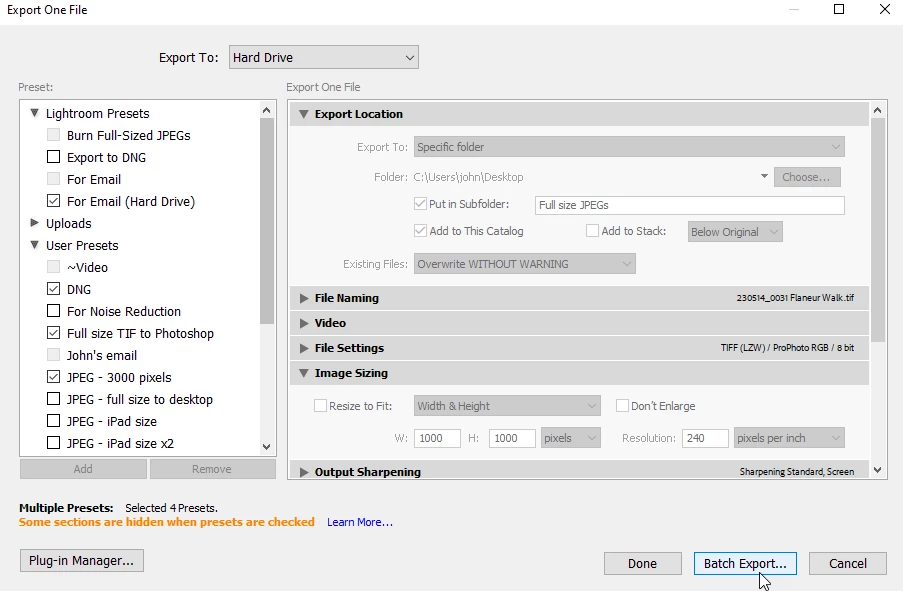Toggle the For Email preset checkbox

coord(54,179)
